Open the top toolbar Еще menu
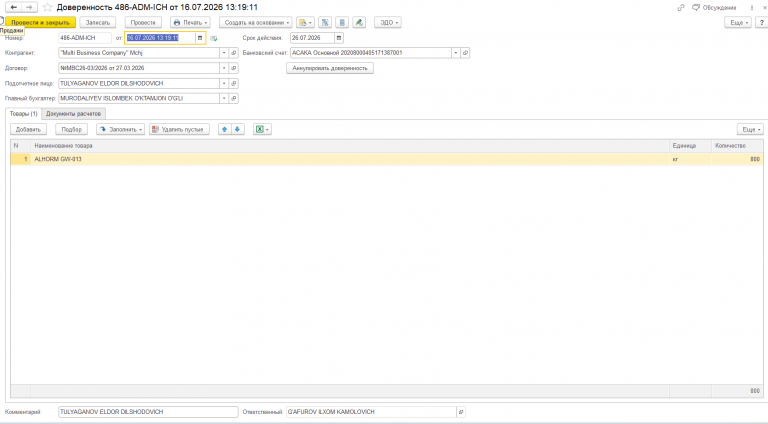The height and width of the screenshot is (424, 768). coord(738,23)
